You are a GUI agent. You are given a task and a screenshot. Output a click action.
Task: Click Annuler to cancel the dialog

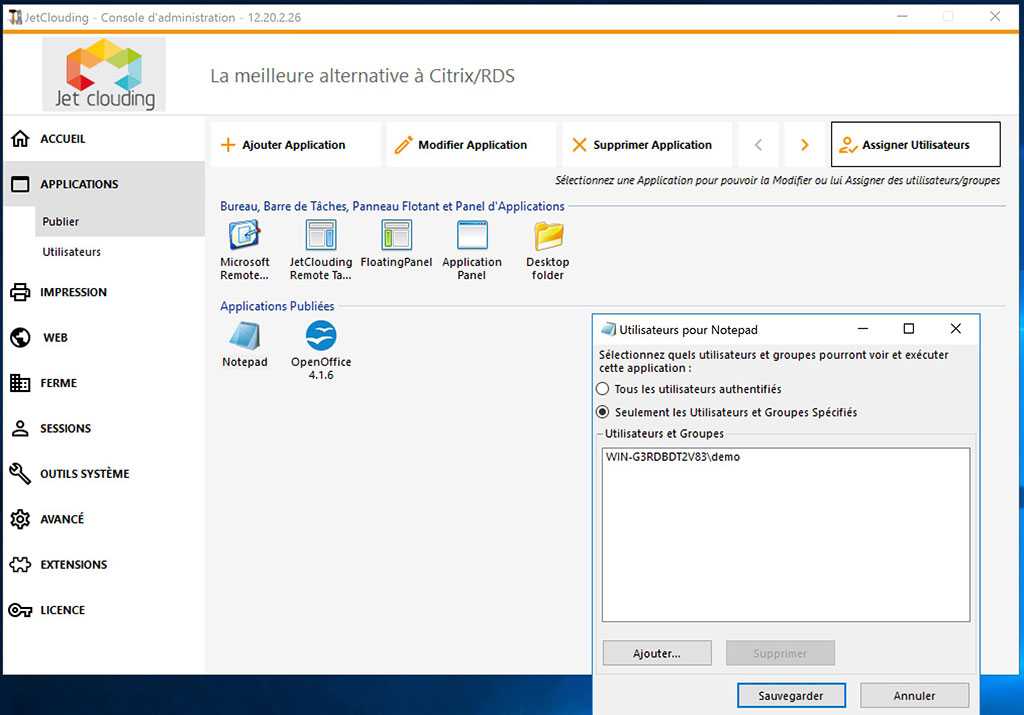[x=914, y=695]
